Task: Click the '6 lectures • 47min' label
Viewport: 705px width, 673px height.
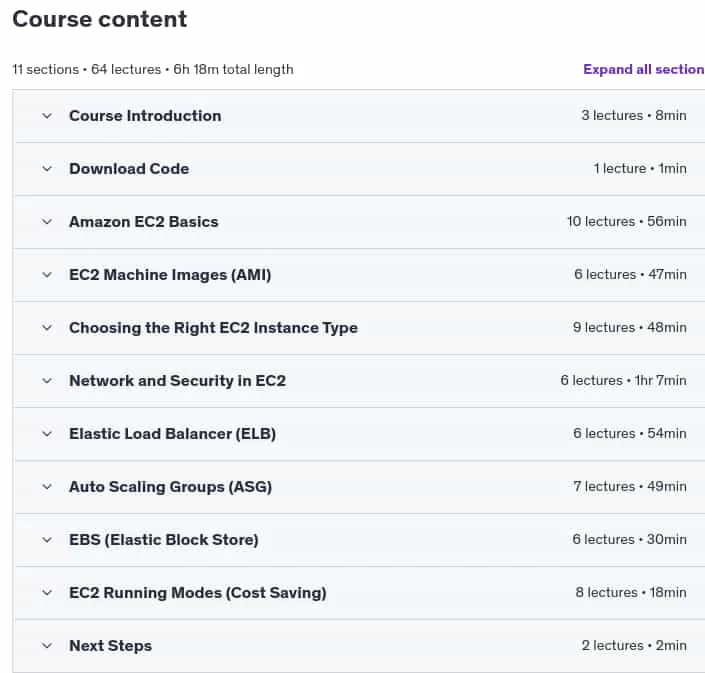Action: click(630, 274)
